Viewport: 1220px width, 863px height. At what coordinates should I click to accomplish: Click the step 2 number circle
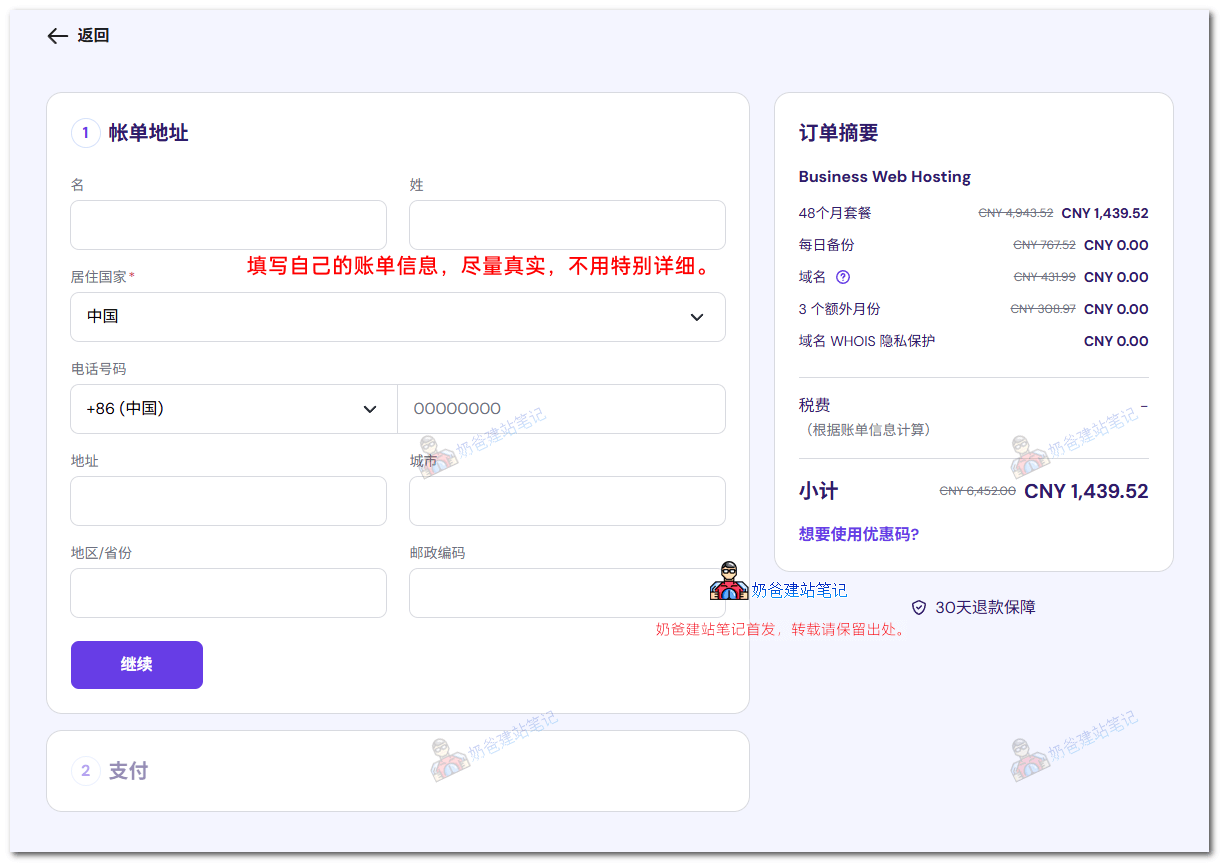coord(85,771)
